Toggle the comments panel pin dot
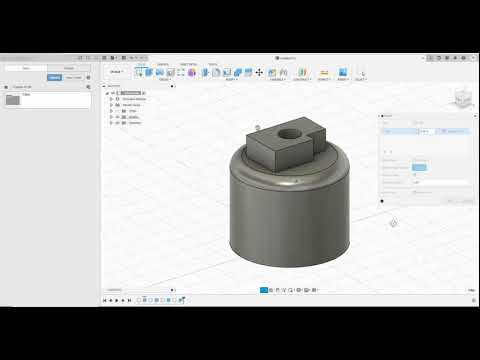This screenshot has width=480, height=360. tap(172, 290)
